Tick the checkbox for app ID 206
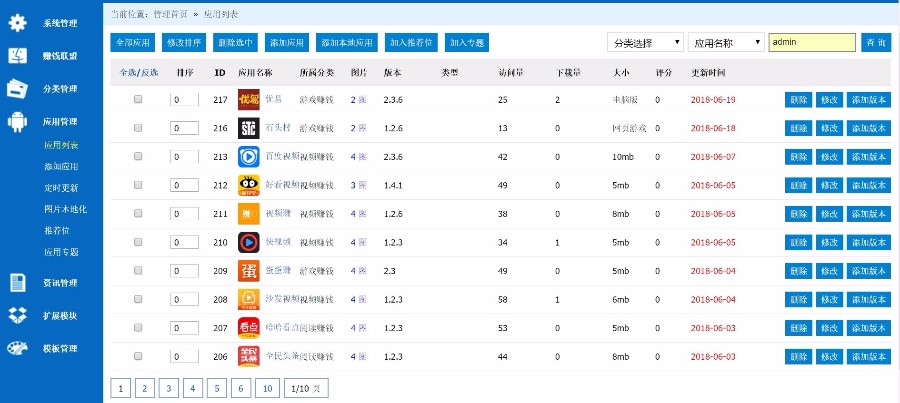Viewport: 900px width, 403px height. [138, 356]
